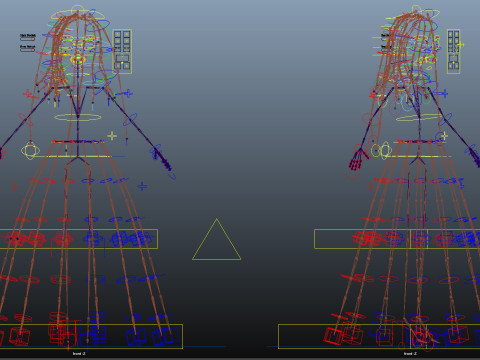Select right rig's red finger joints hand
Image resolution: width=480 pixels, height=360 pixels.
(x=358, y=160)
